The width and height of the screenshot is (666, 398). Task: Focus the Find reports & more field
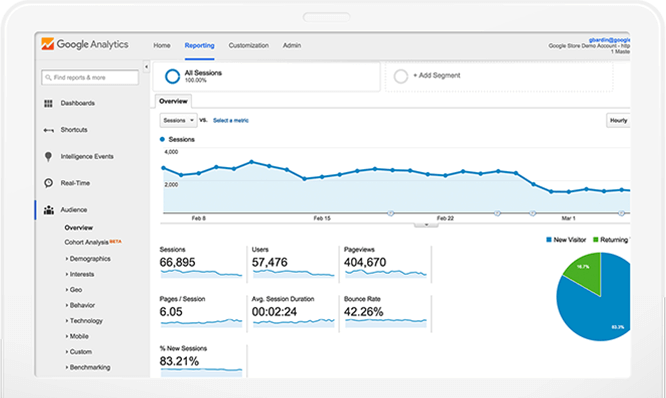90,78
